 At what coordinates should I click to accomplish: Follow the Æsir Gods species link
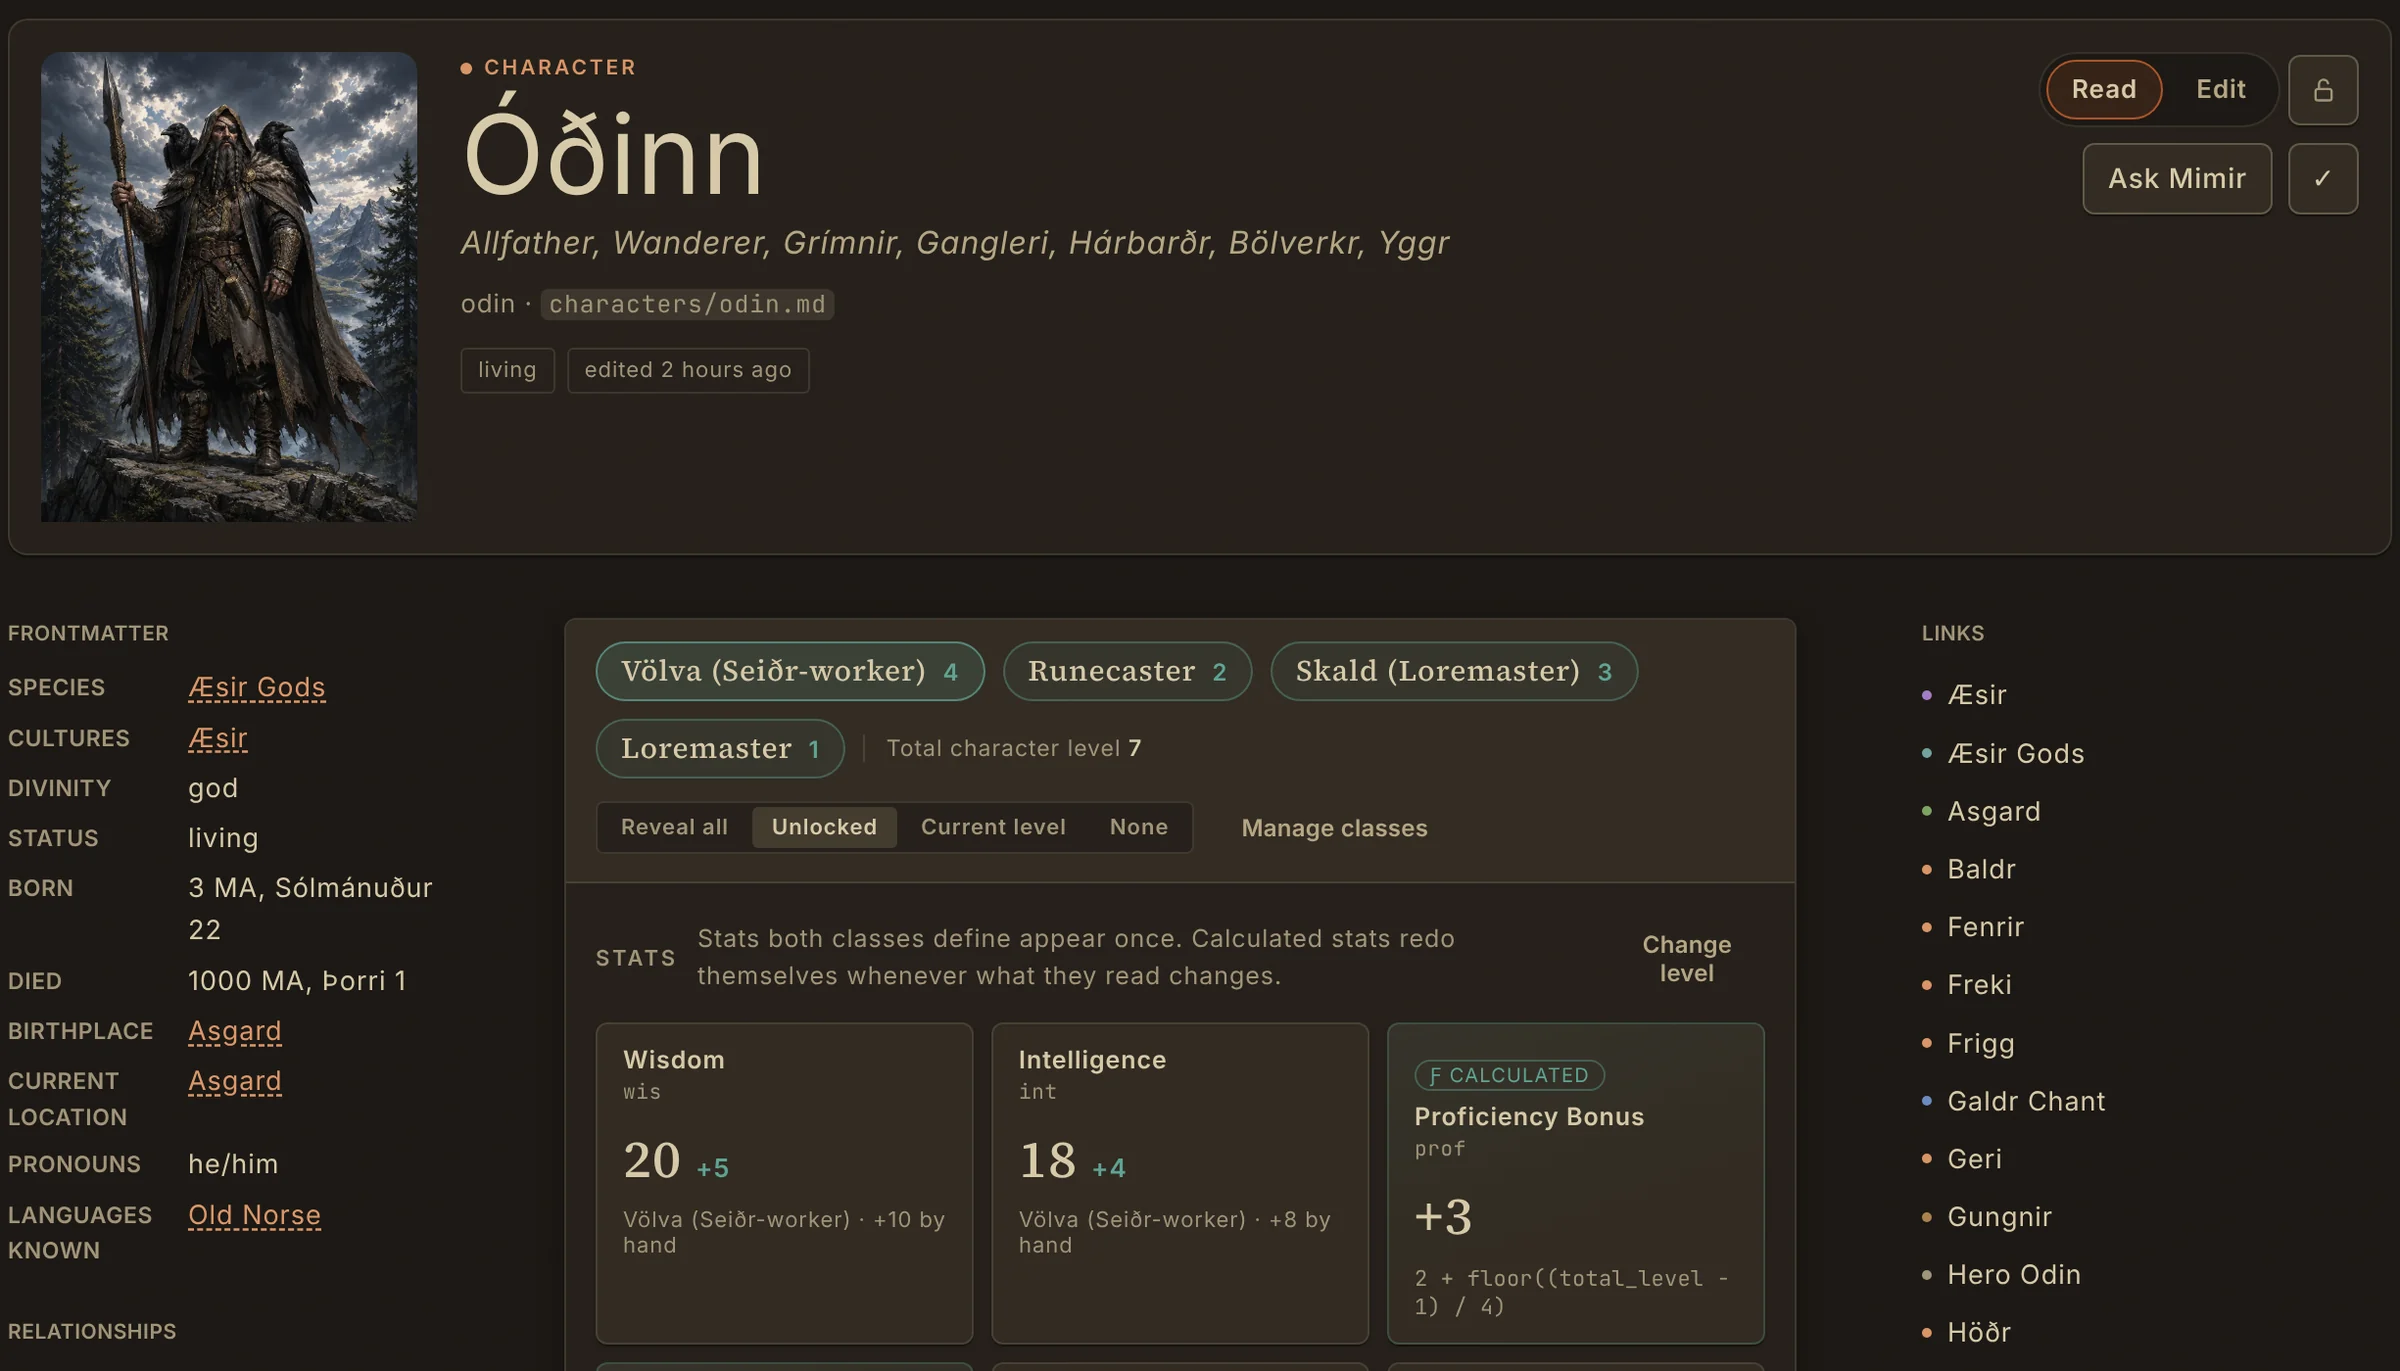256,688
